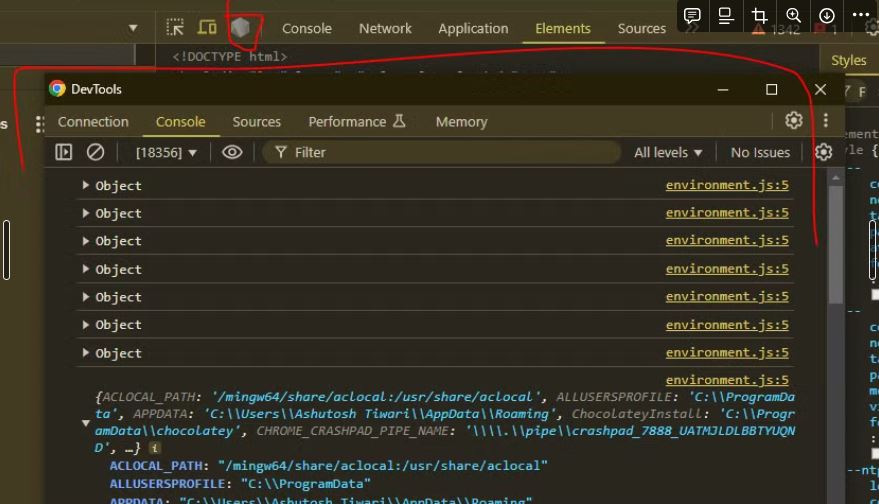Open environment.js:5 link in first row

(727, 185)
